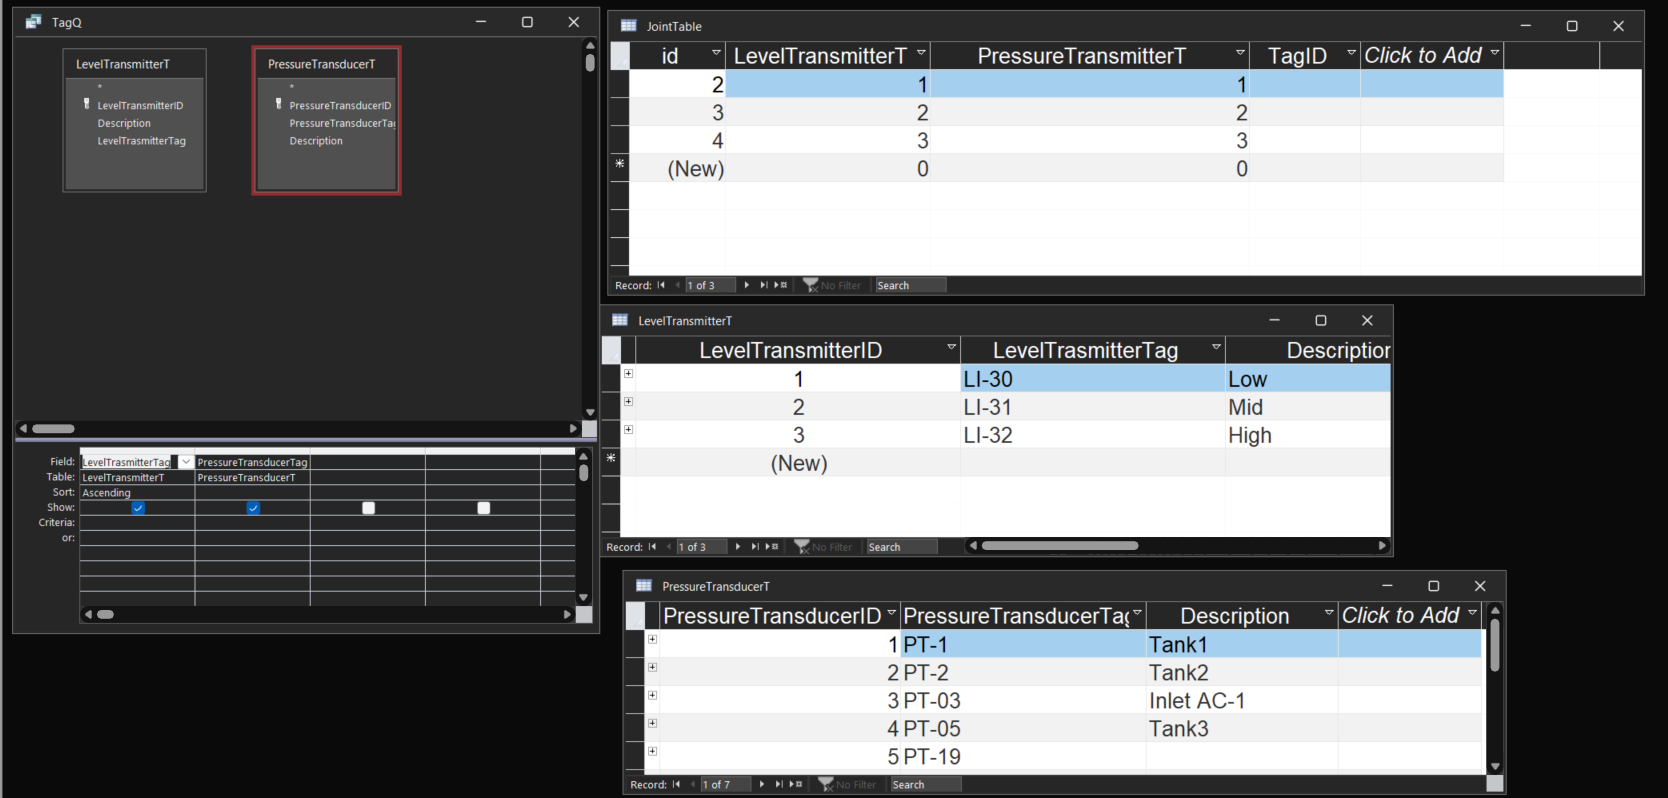Go to previous record in PressureTransducerT
The height and width of the screenshot is (798, 1668).
(x=692, y=784)
